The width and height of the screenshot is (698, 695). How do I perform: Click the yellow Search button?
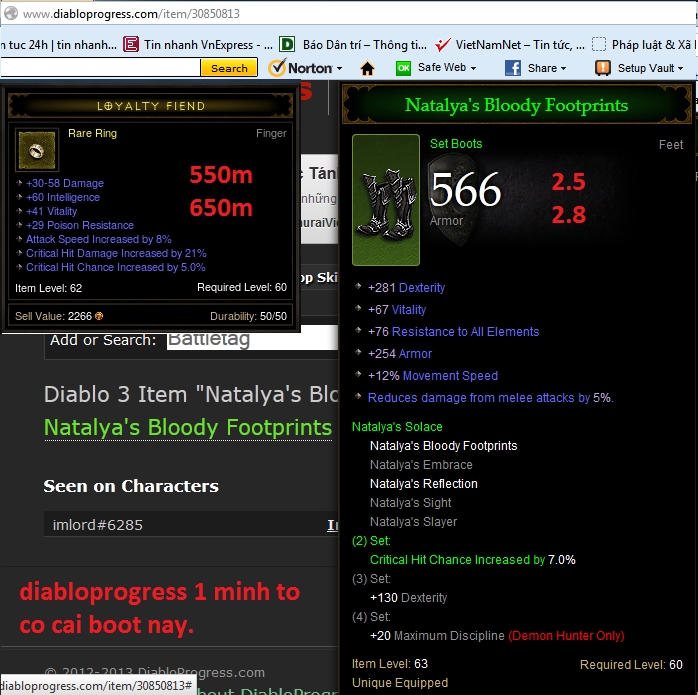229,68
